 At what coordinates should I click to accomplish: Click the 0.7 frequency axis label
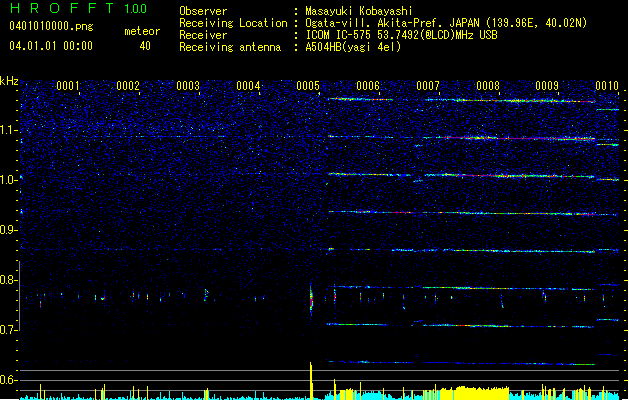(x=9, y=330)
